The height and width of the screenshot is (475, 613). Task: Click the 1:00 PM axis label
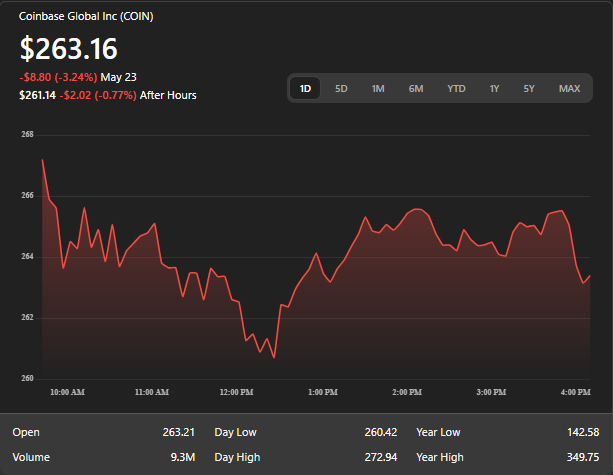coord(323,392)
